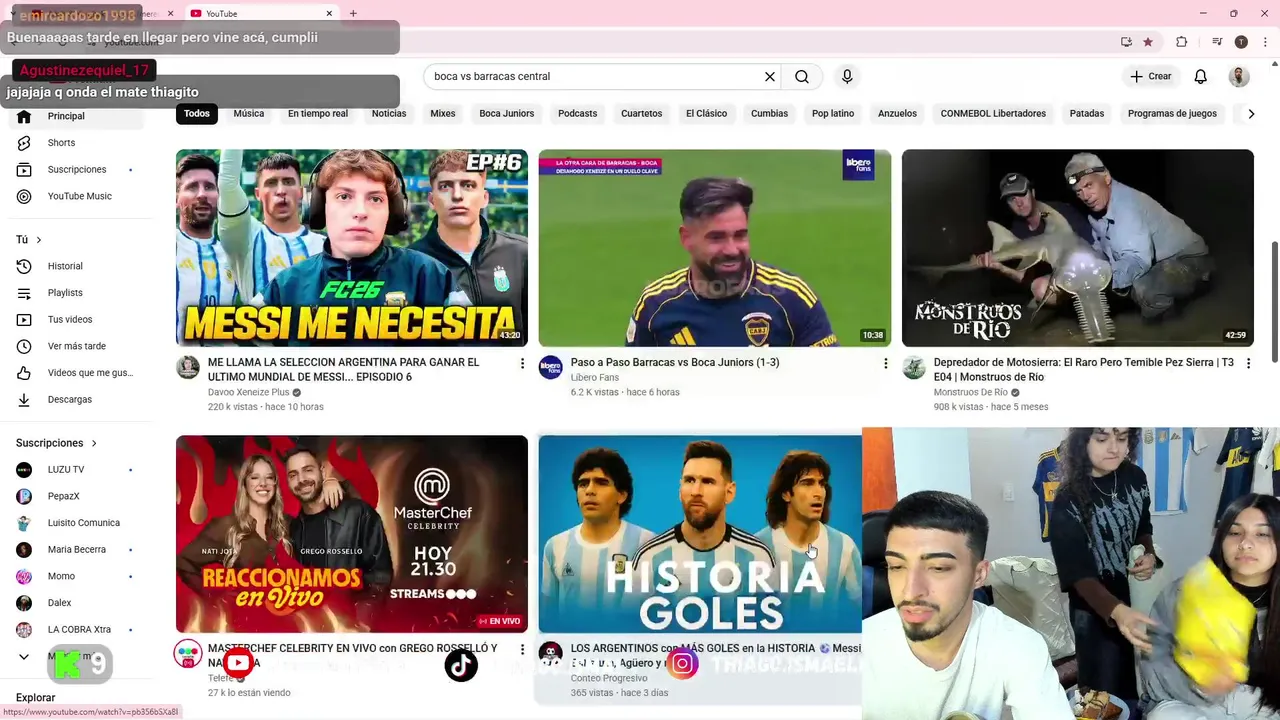The width and height of the screenshot is (1280, 720).
Task: Open the LA COBRA Xtra channel subscription
Action: coord(76,629)
